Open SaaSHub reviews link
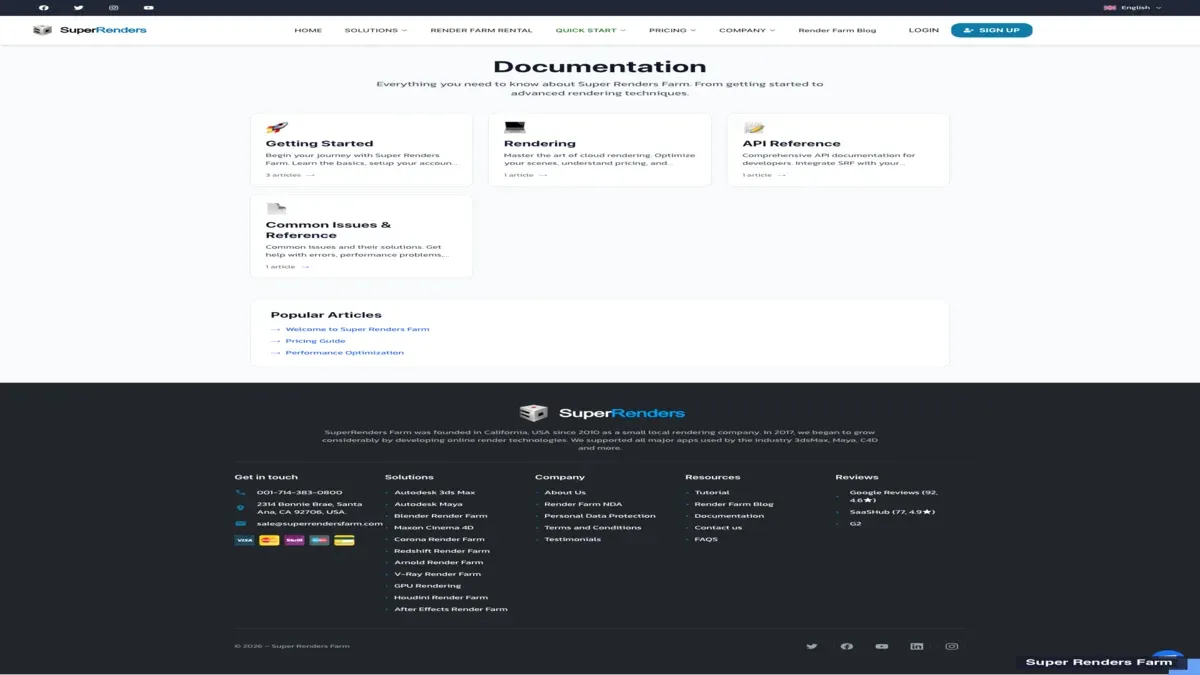The width and height of the screenshot is (1200, 675). coord(892,512)
